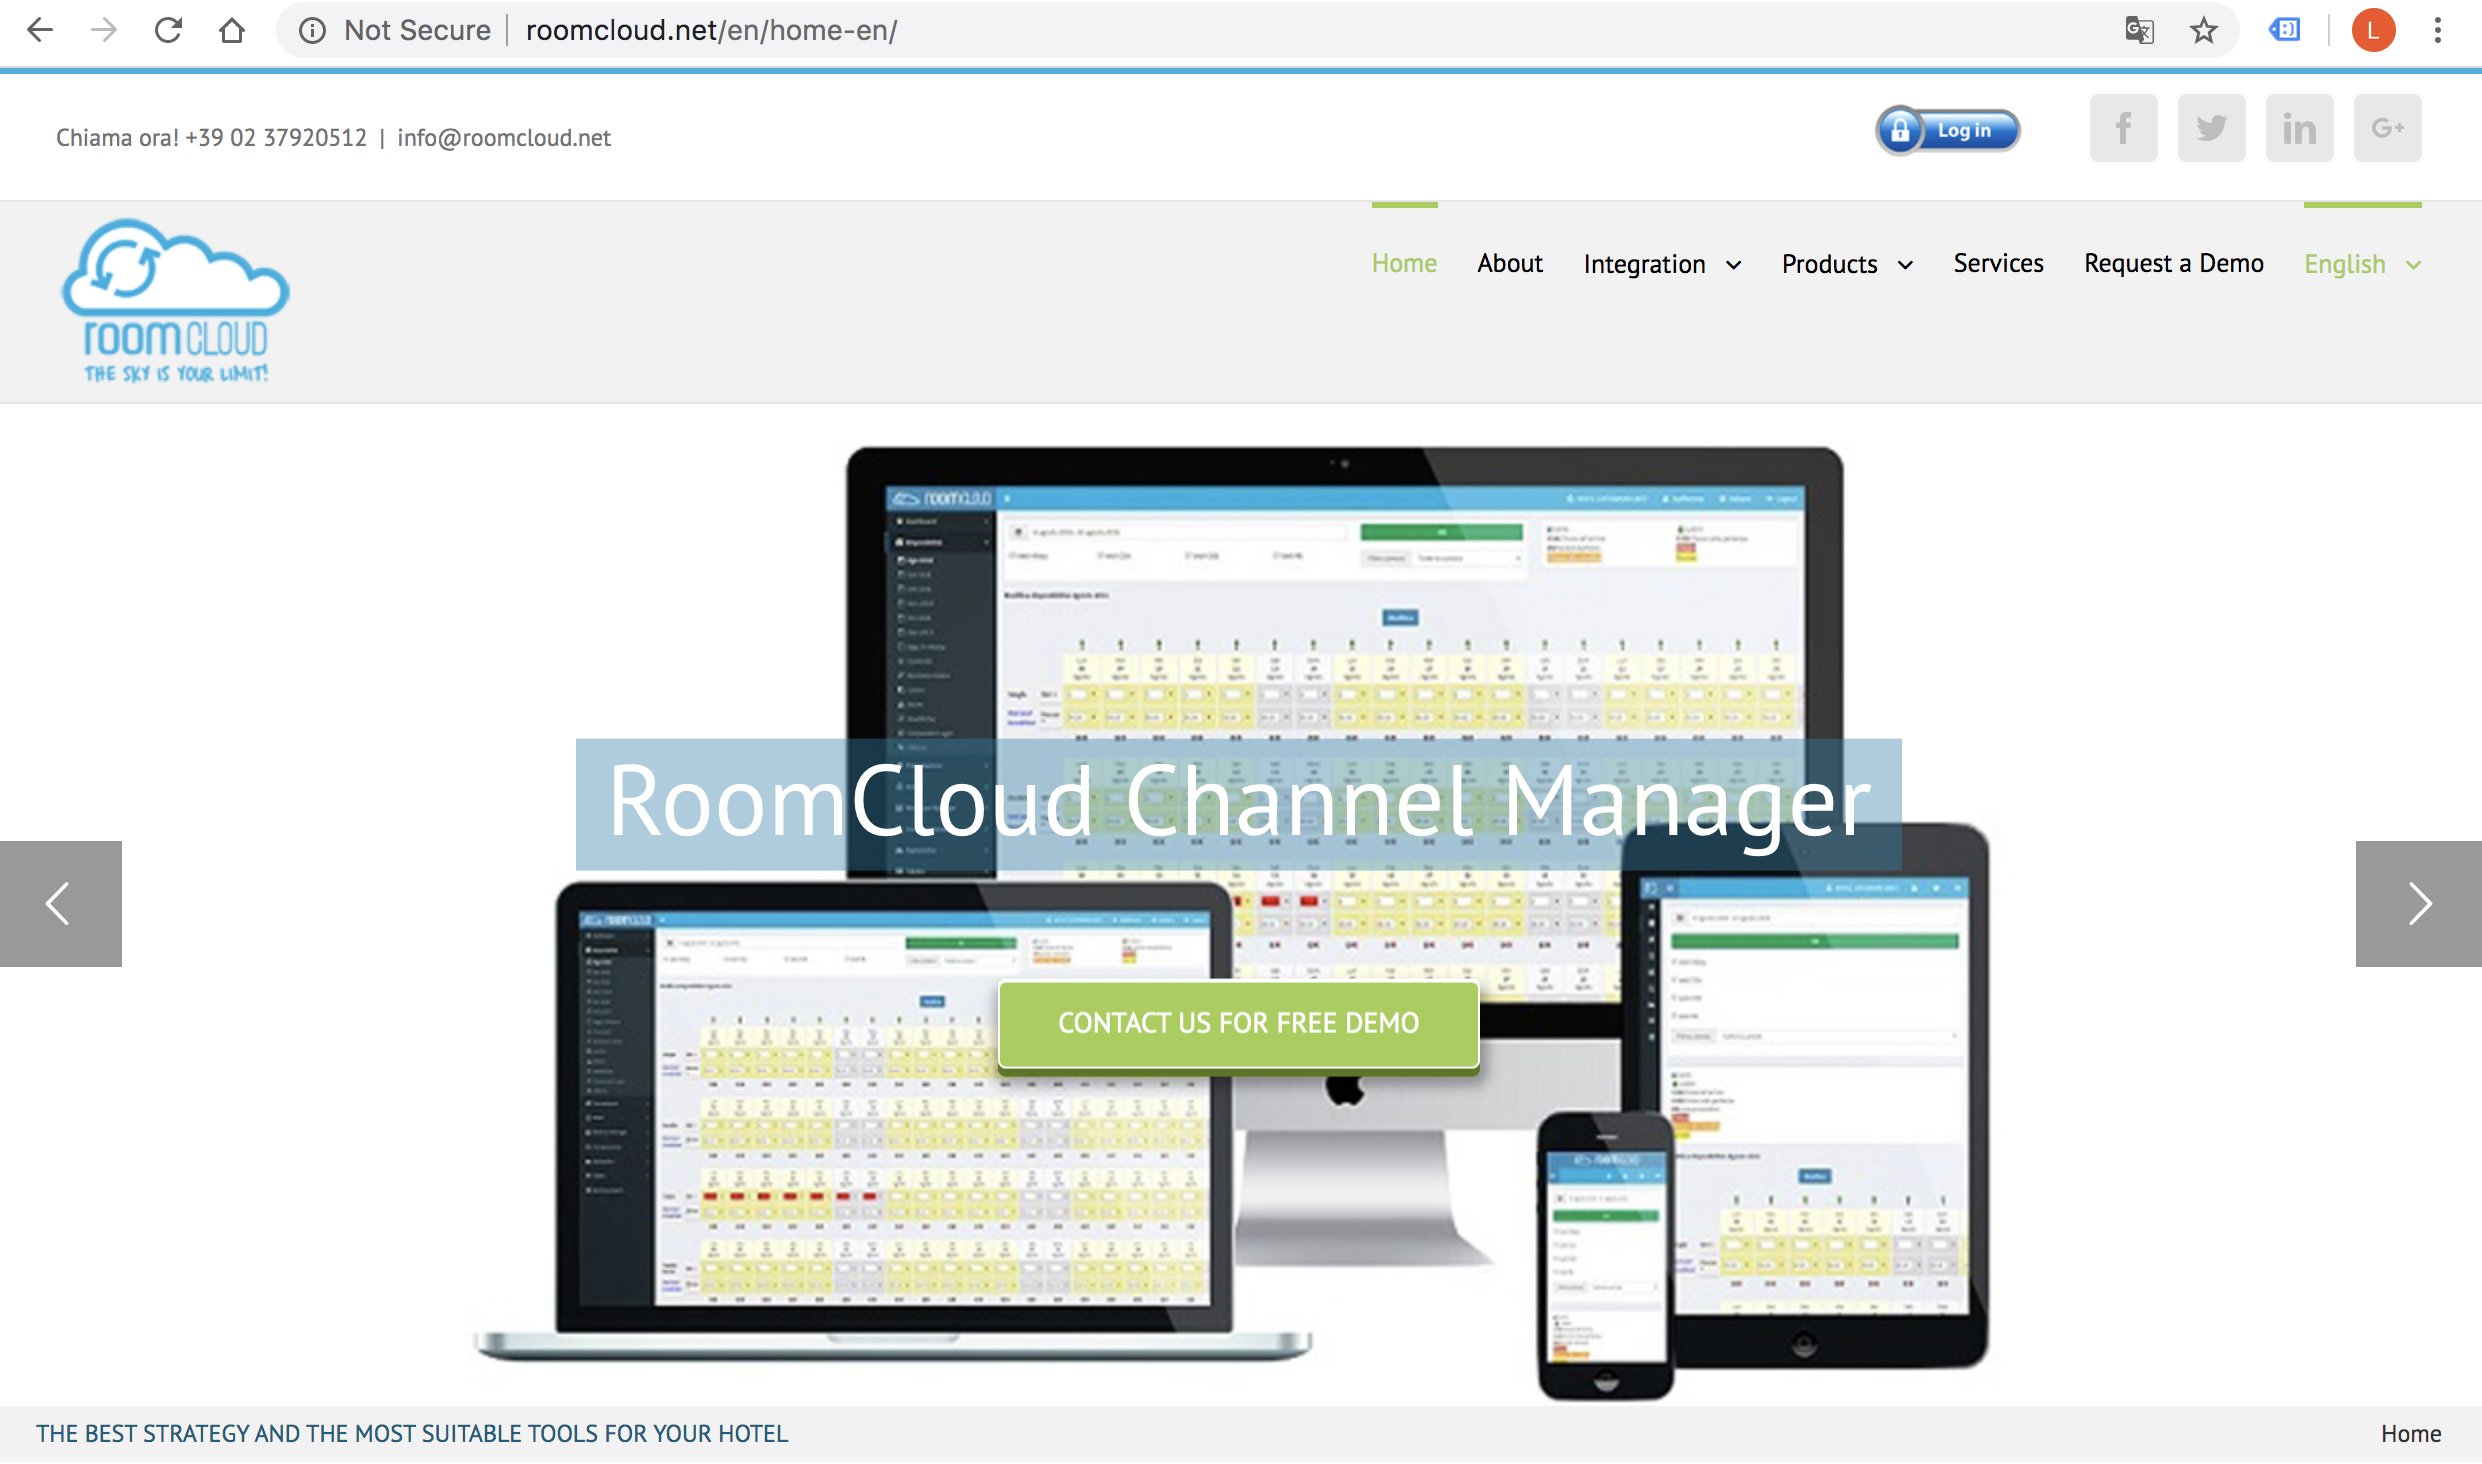Show the previous slide

click(60, 903)
